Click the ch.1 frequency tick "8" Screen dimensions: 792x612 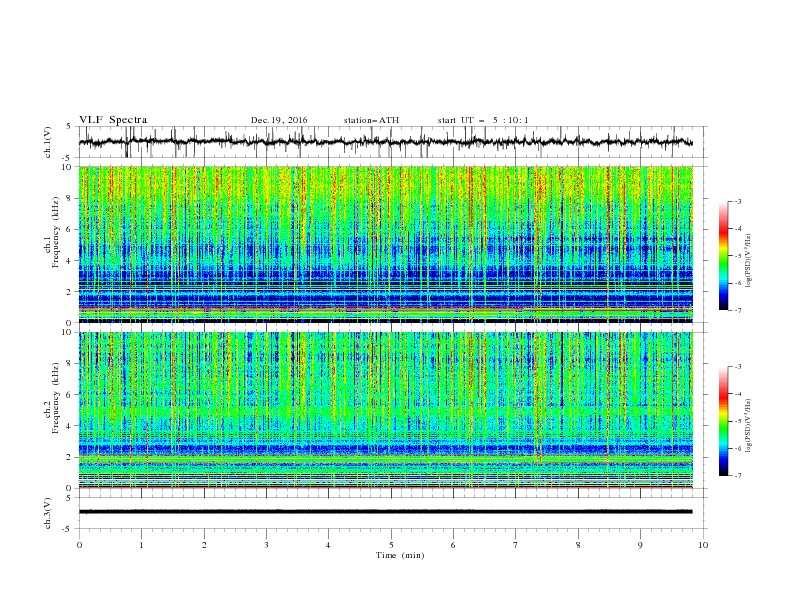pyautogui.click(x=70, y=198)
